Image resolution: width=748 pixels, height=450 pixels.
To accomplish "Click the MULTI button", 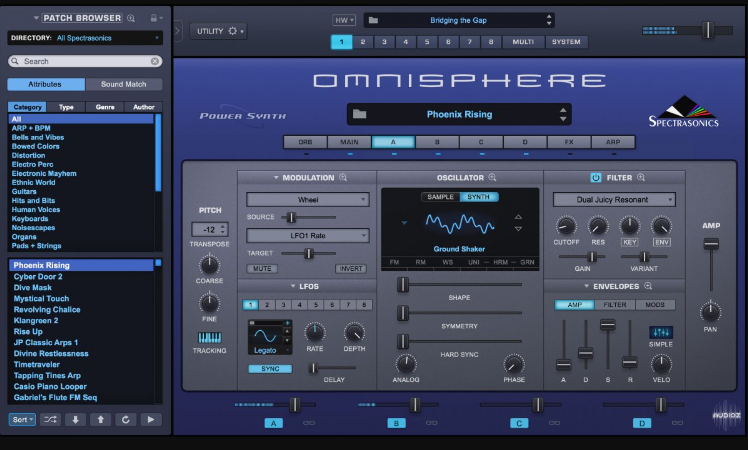I will coord(523,42).
